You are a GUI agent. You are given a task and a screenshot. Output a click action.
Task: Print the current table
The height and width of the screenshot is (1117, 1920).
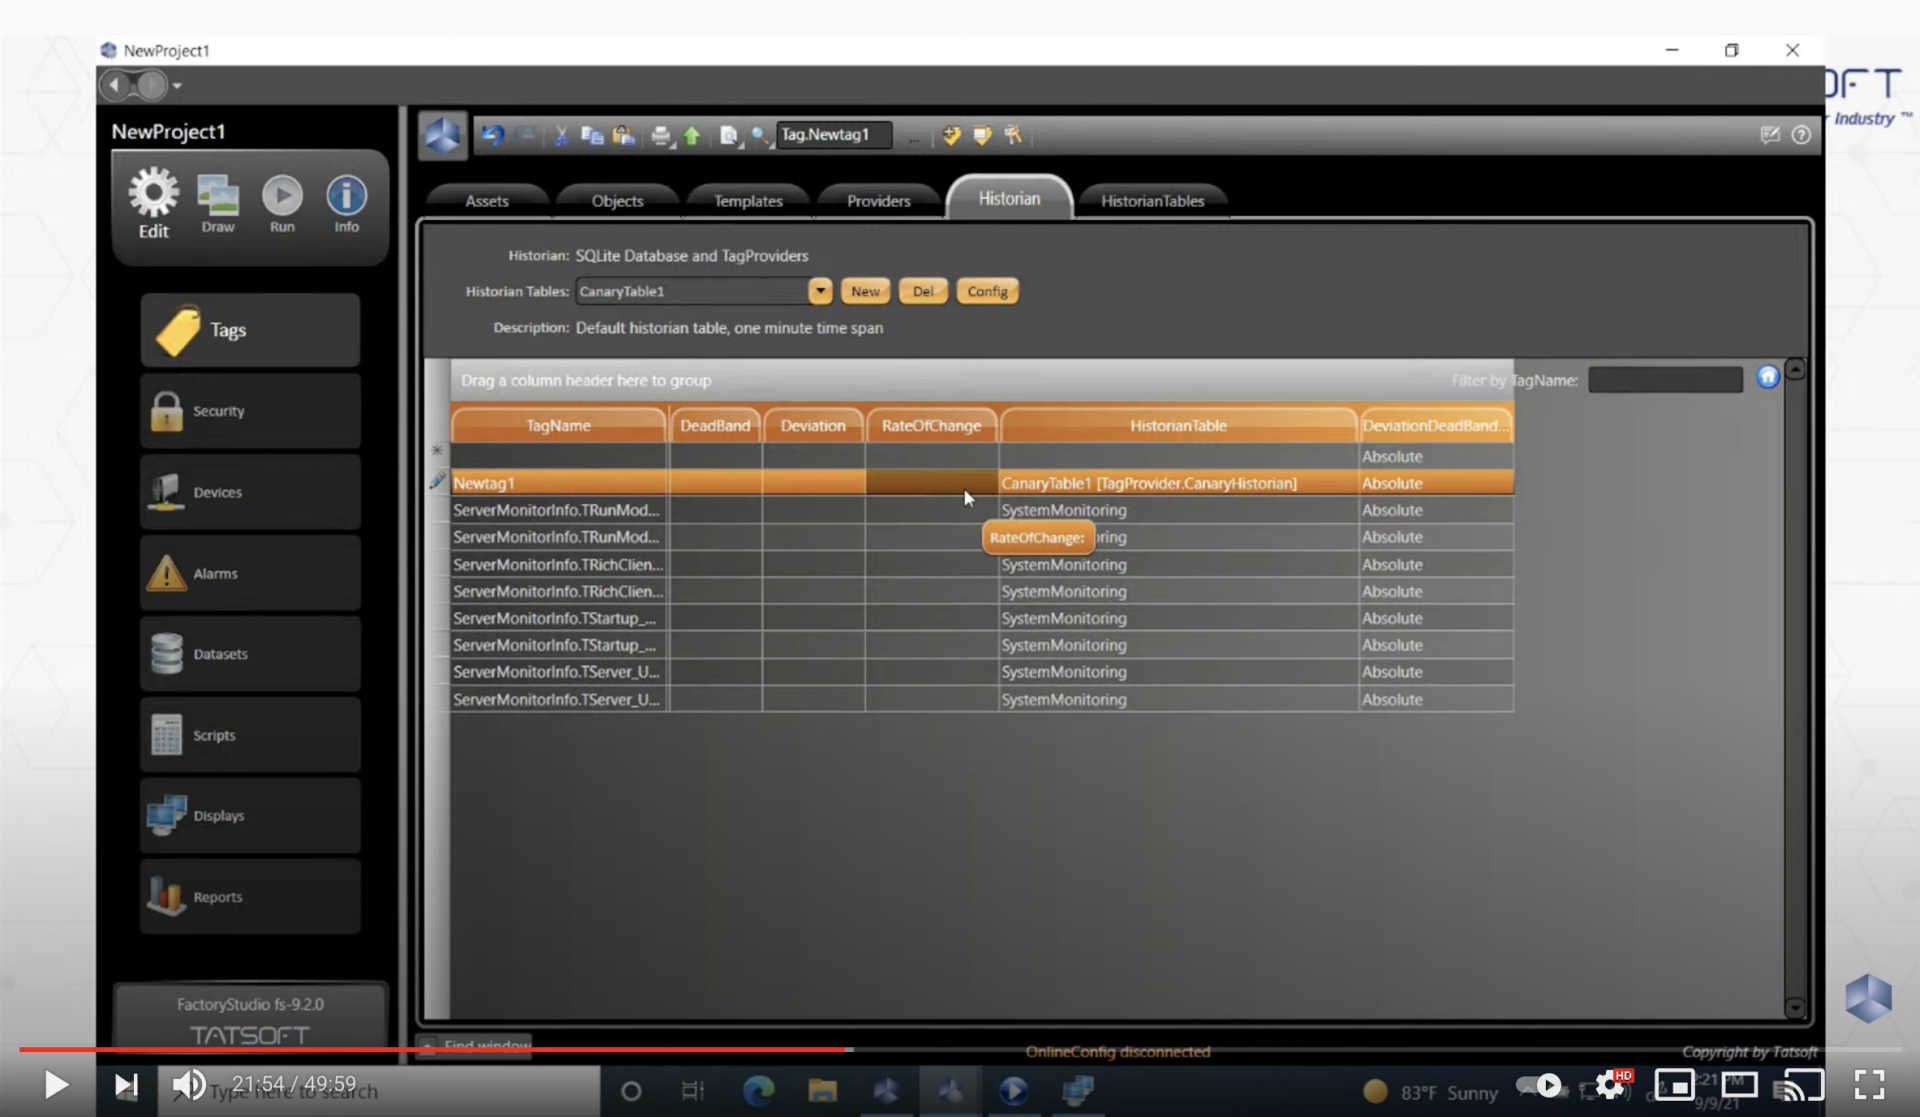click(x=660, y=135)
